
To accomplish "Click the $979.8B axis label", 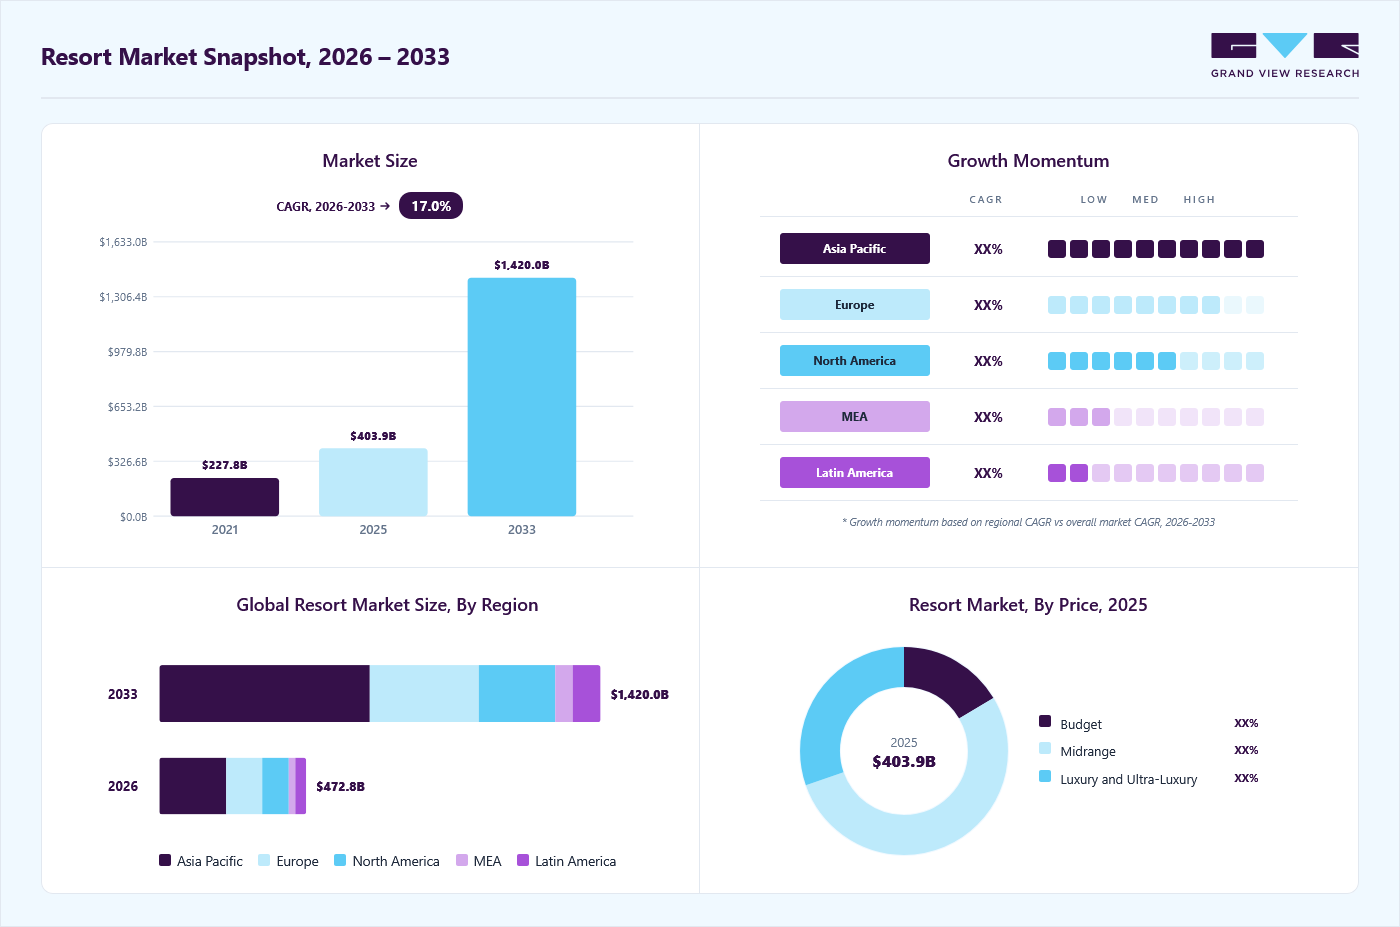I will coord(127,352).
